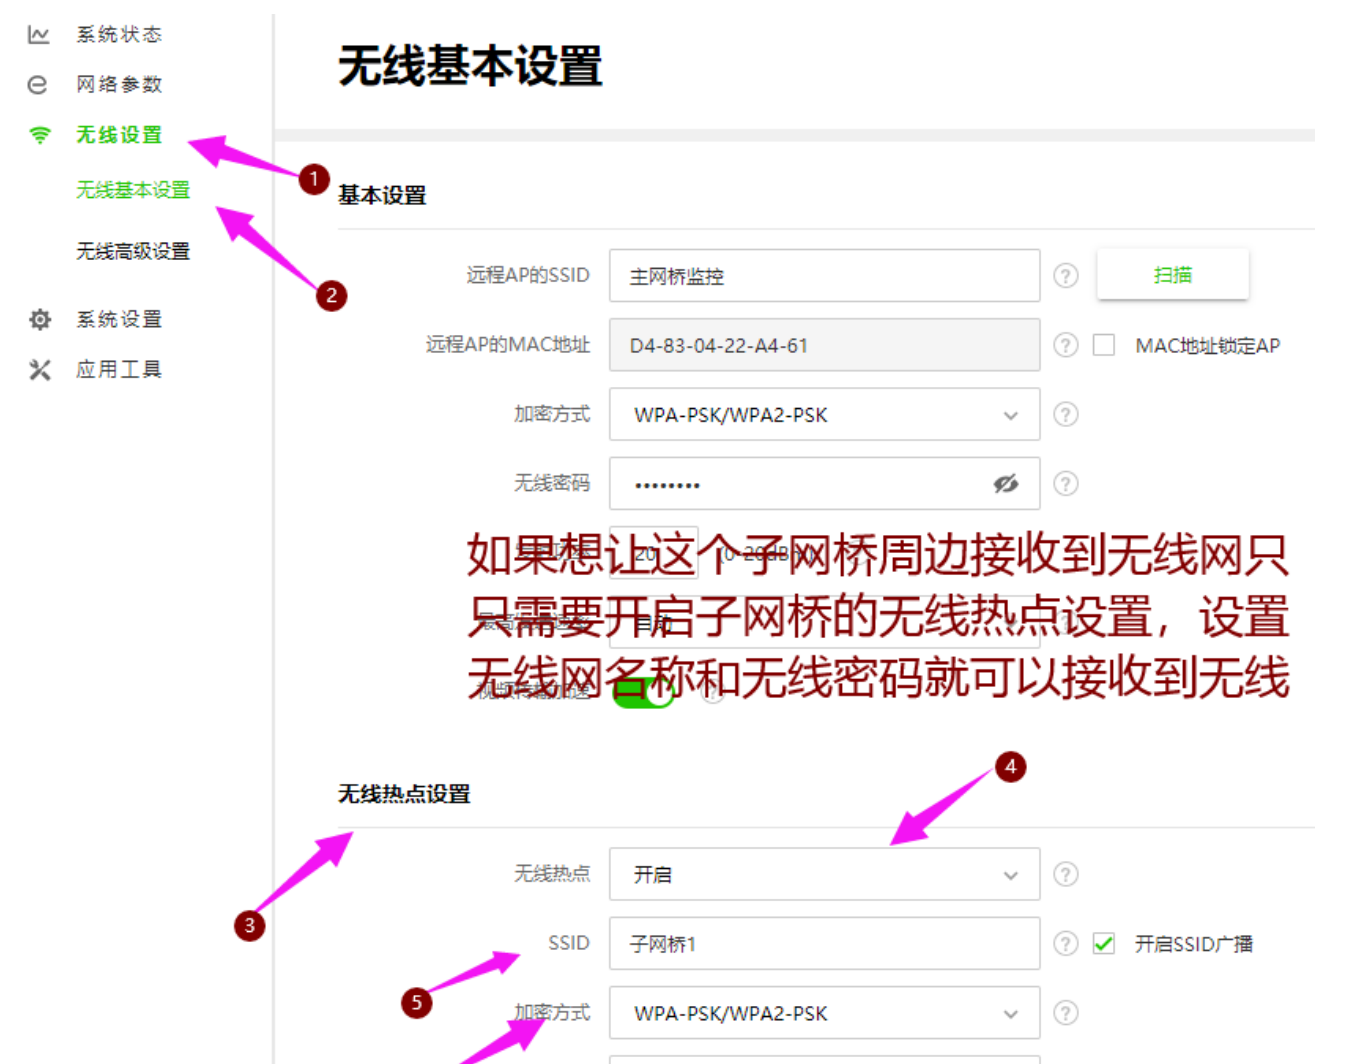Click the System Settings gear icon

[x=40, y=320]
